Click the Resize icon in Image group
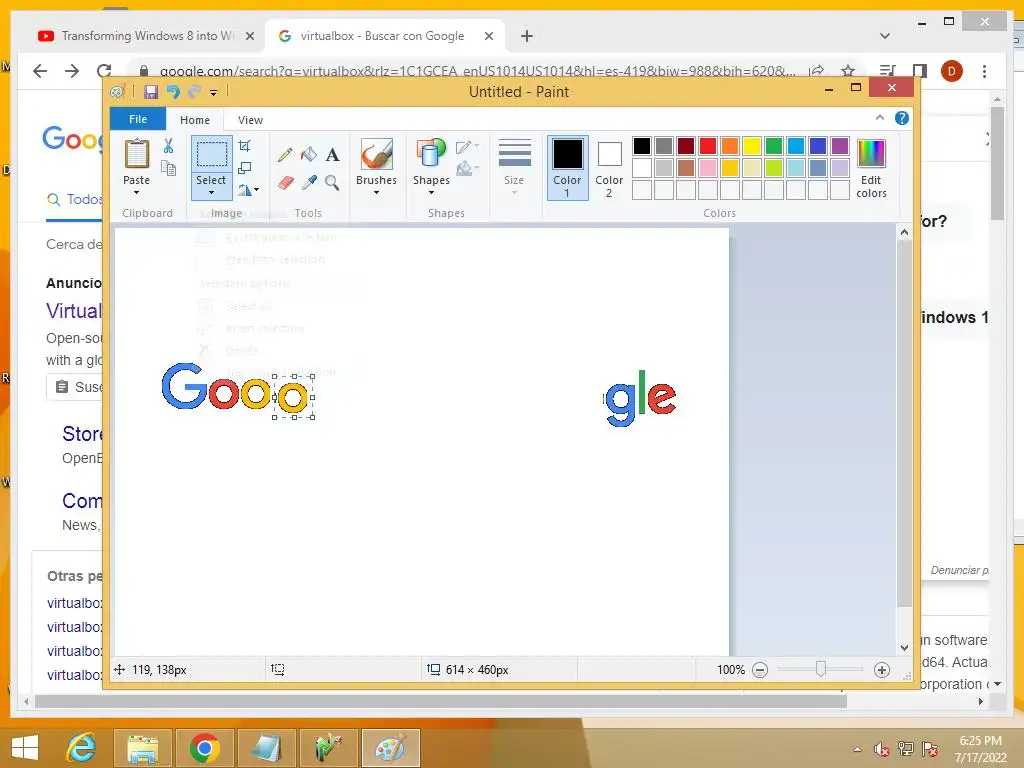 (245, 168)
